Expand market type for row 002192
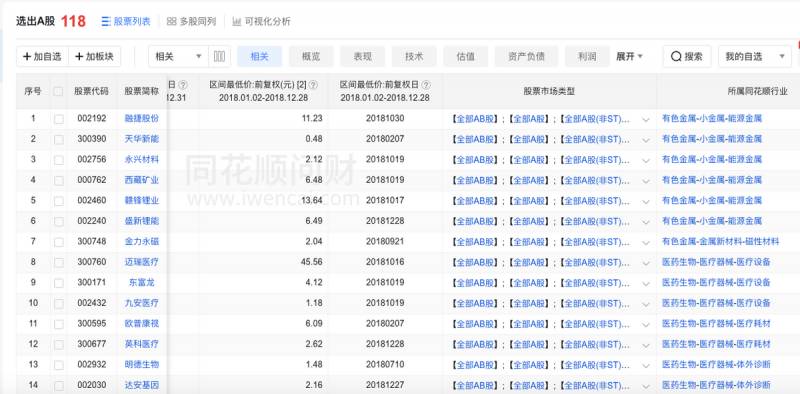This screenshot has width=800, height=394. 645,119
